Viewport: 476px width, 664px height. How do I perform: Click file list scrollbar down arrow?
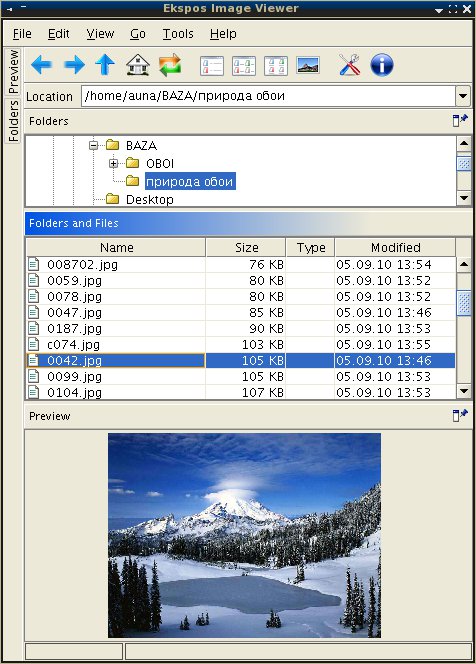click(464, 391)
